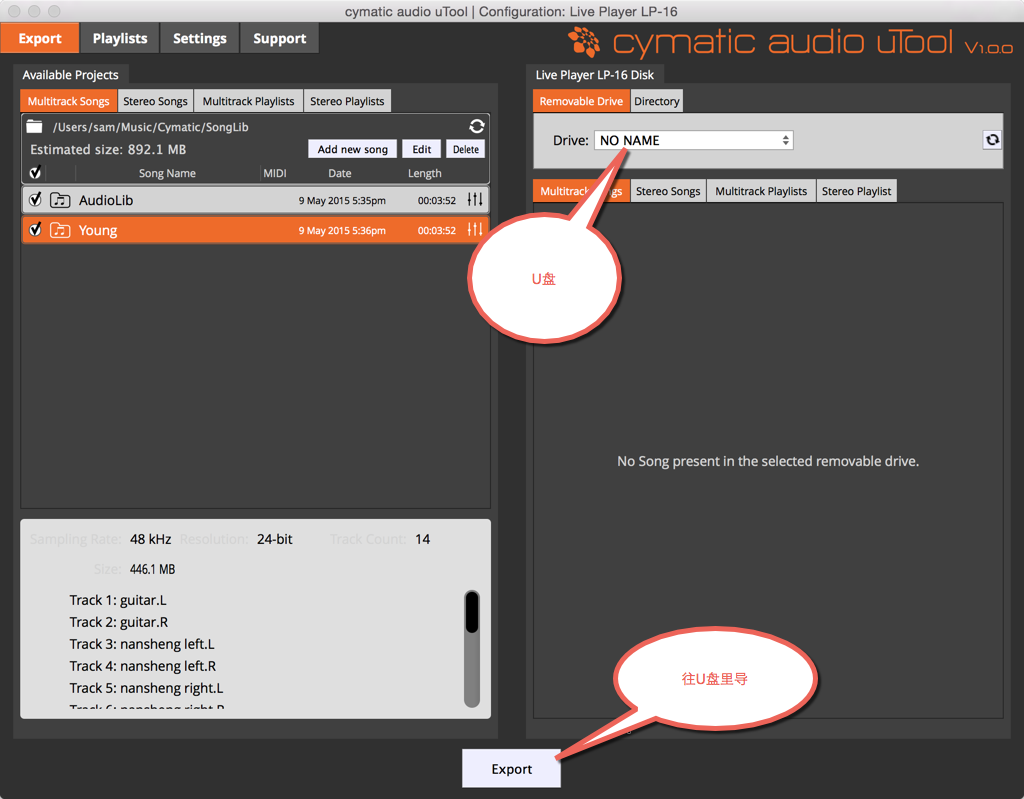Select Stereo Playlist tab in Live Player disk
The width and height of the screenshot is (1024, 799).
pyautogui.click(x=857, y=191)
